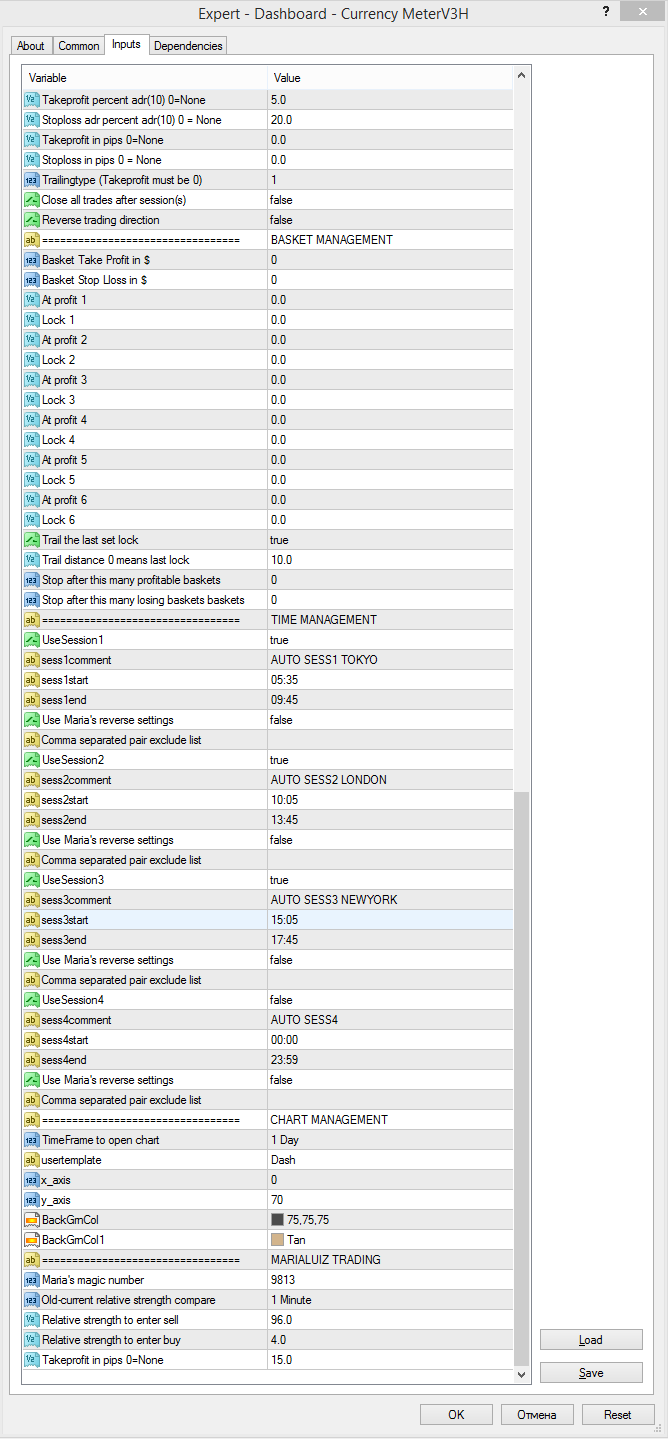This screenshot has height=1440, width=668.
Task: Toggle the UseSession1 true value
Action: 389,640
